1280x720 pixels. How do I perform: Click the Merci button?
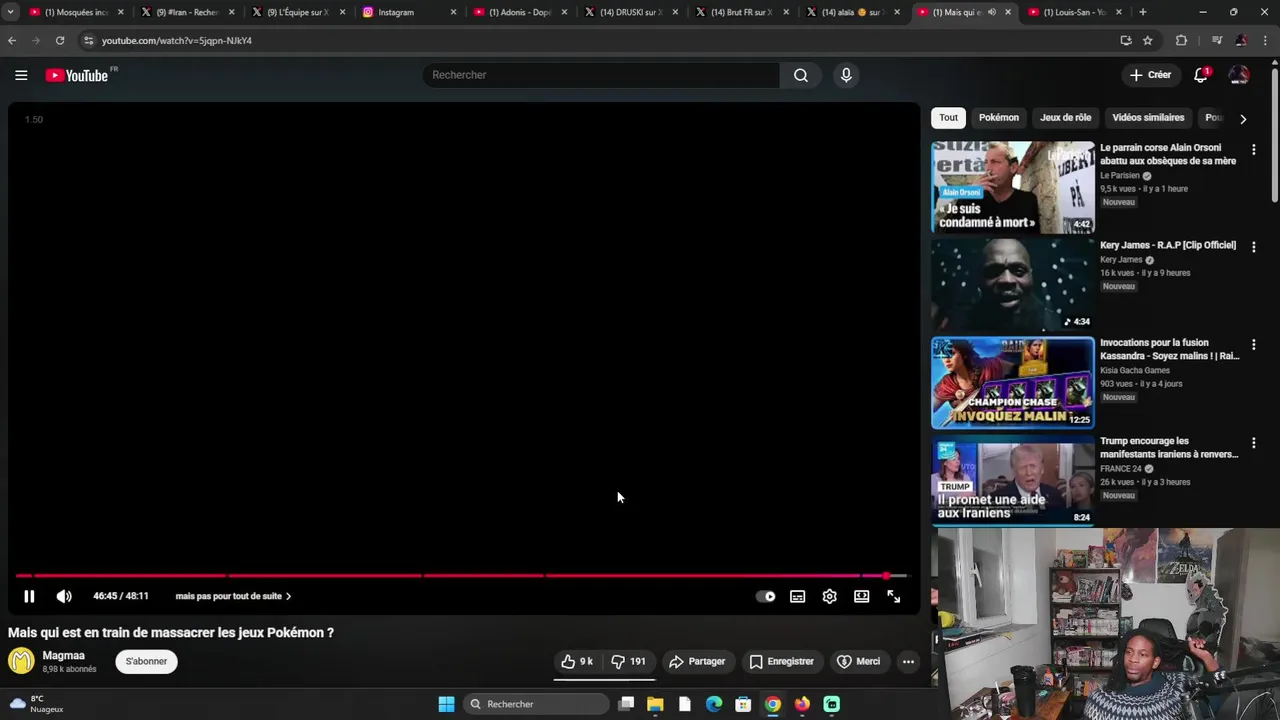point(858,661)
